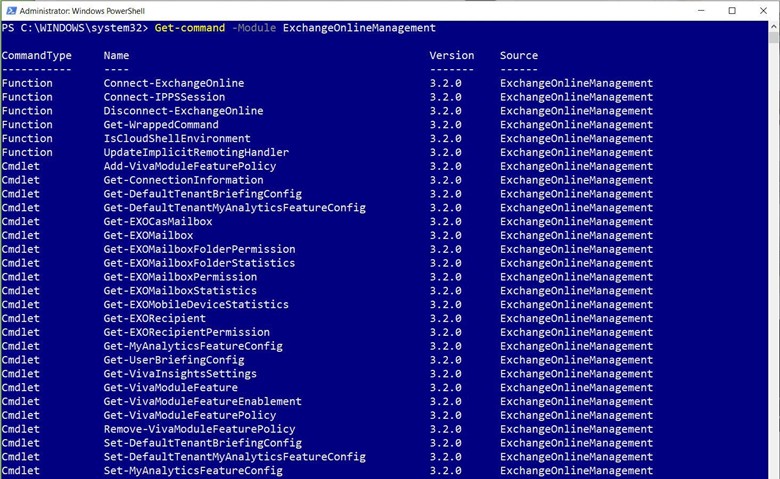The height and width of the screenshot is (479, 780).
Task: Click the CommandType column header
Action: pos(36,56)
